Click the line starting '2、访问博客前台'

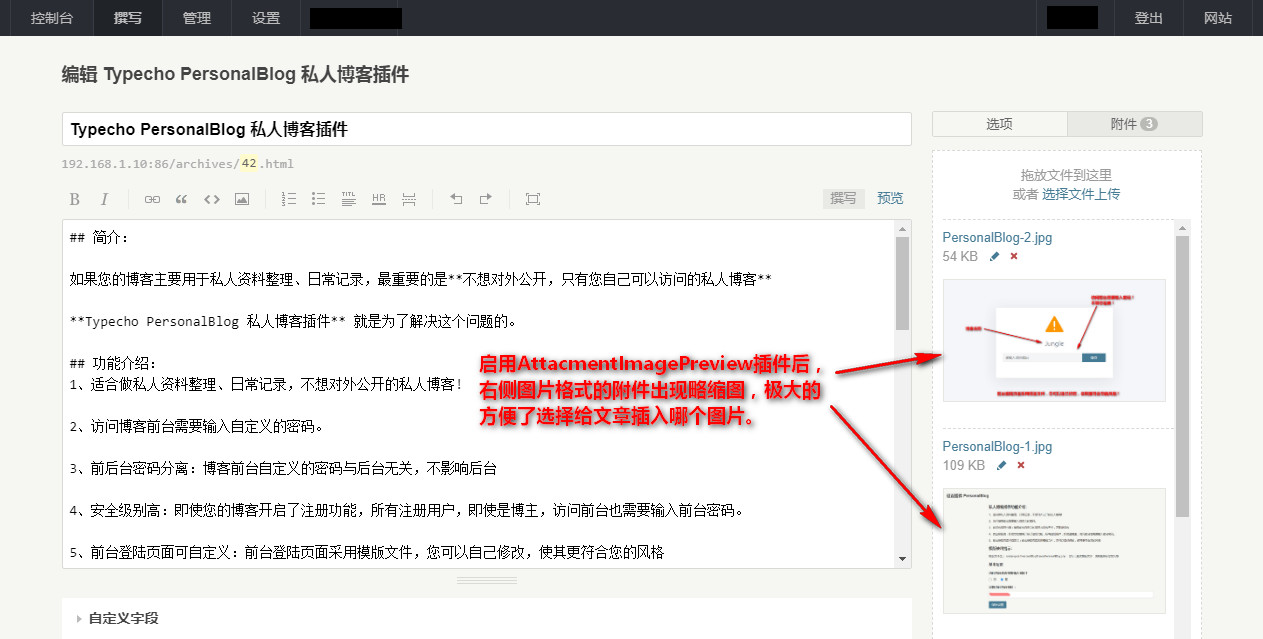point(197,426)
